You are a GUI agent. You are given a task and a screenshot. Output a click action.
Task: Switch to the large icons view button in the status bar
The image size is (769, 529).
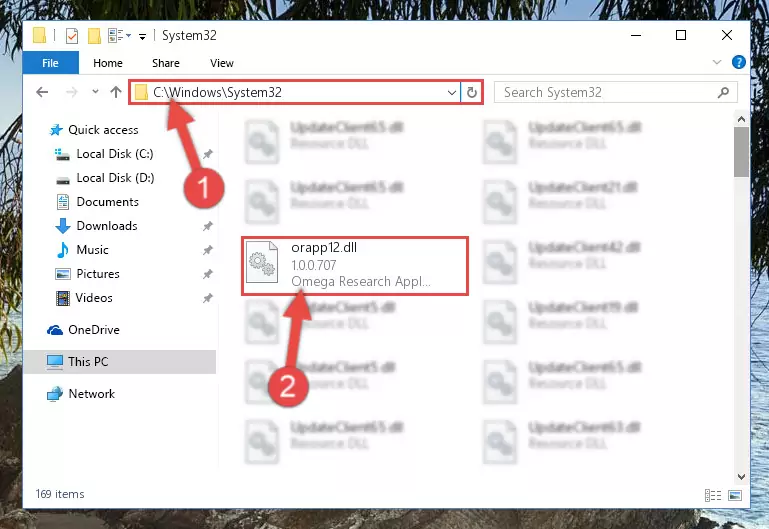[735, 495]
